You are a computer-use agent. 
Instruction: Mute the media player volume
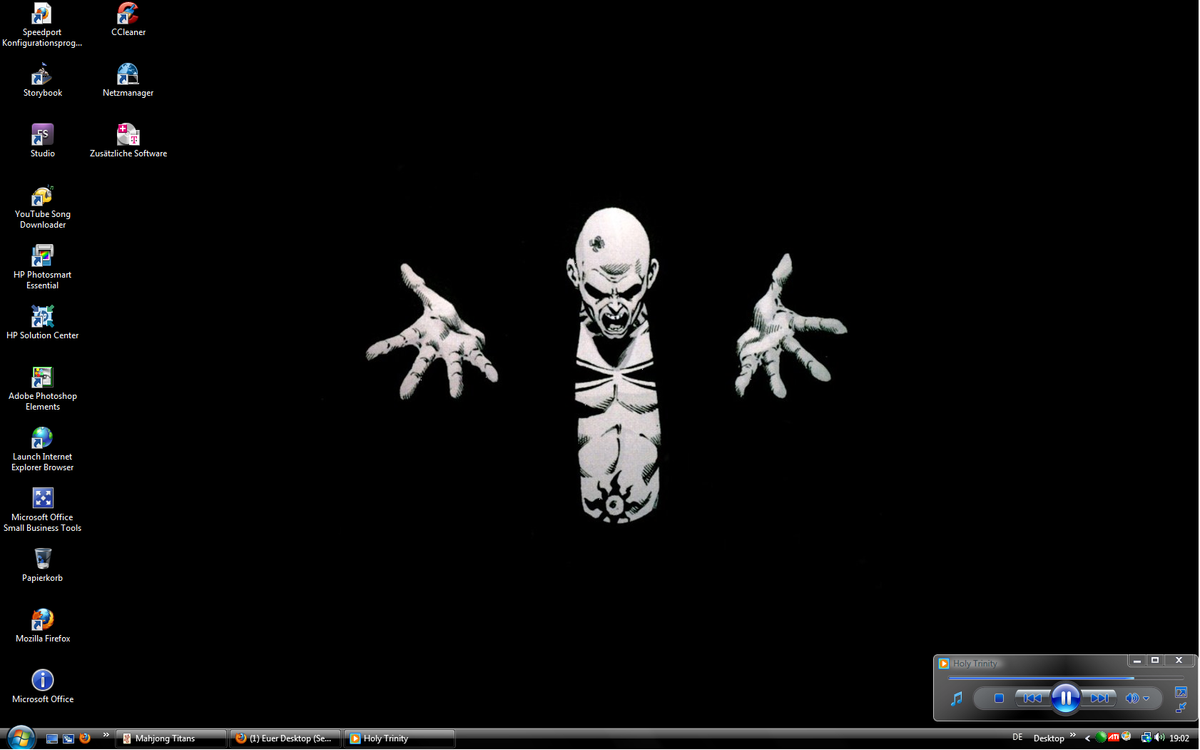(x=1131, y=698)
